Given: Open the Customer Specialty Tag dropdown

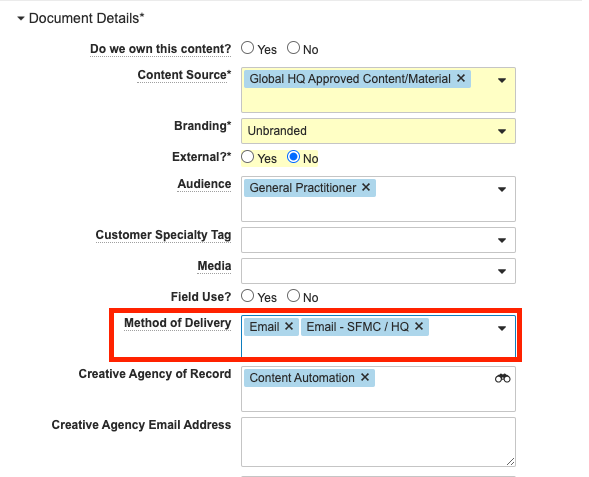Looking at the screenshot, I should tap(378, 240).
